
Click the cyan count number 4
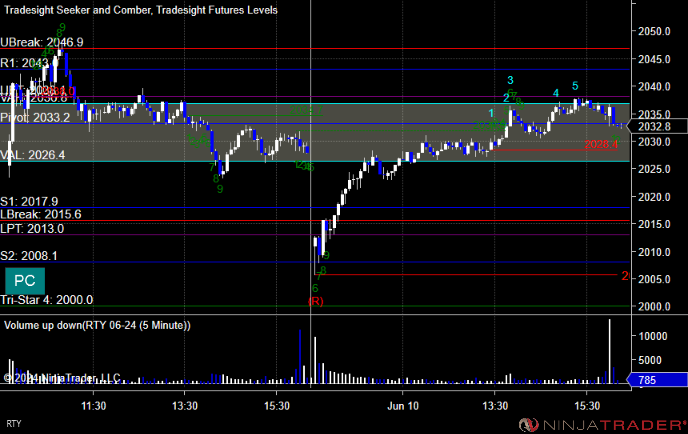click(x=556, y=93)
